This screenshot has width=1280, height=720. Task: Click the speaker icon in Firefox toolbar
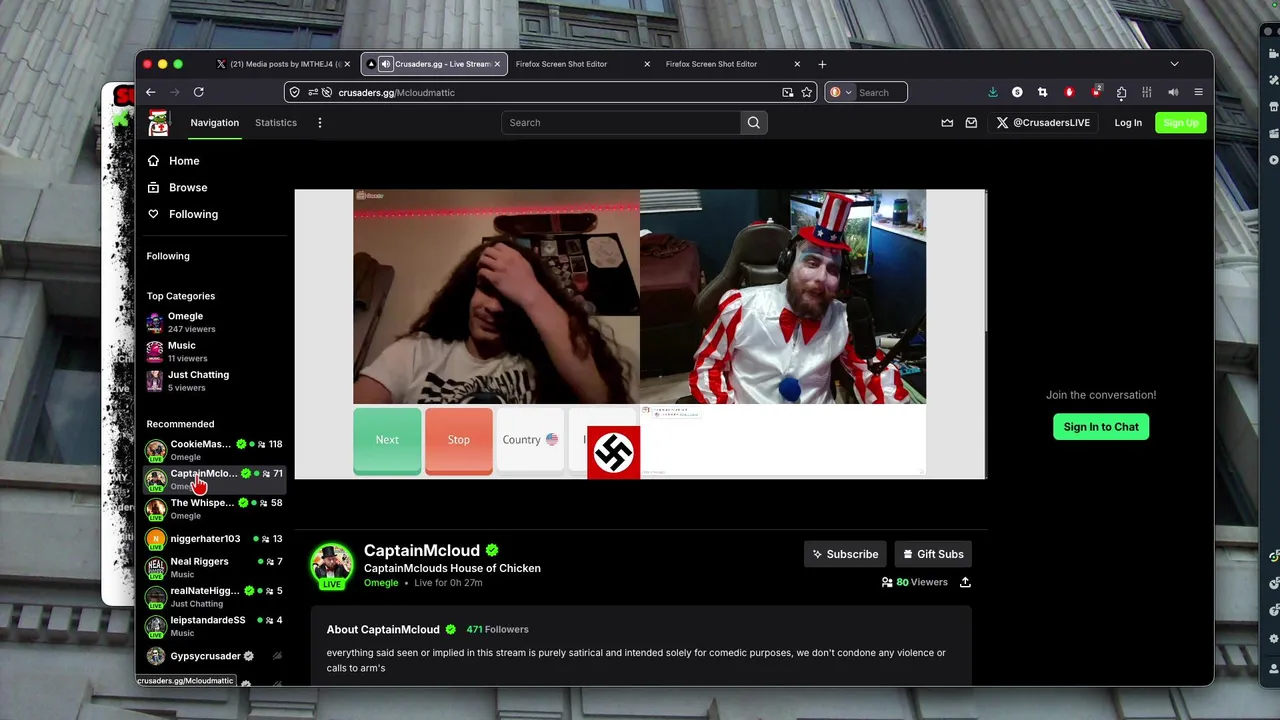click(x=1173, y=92)
